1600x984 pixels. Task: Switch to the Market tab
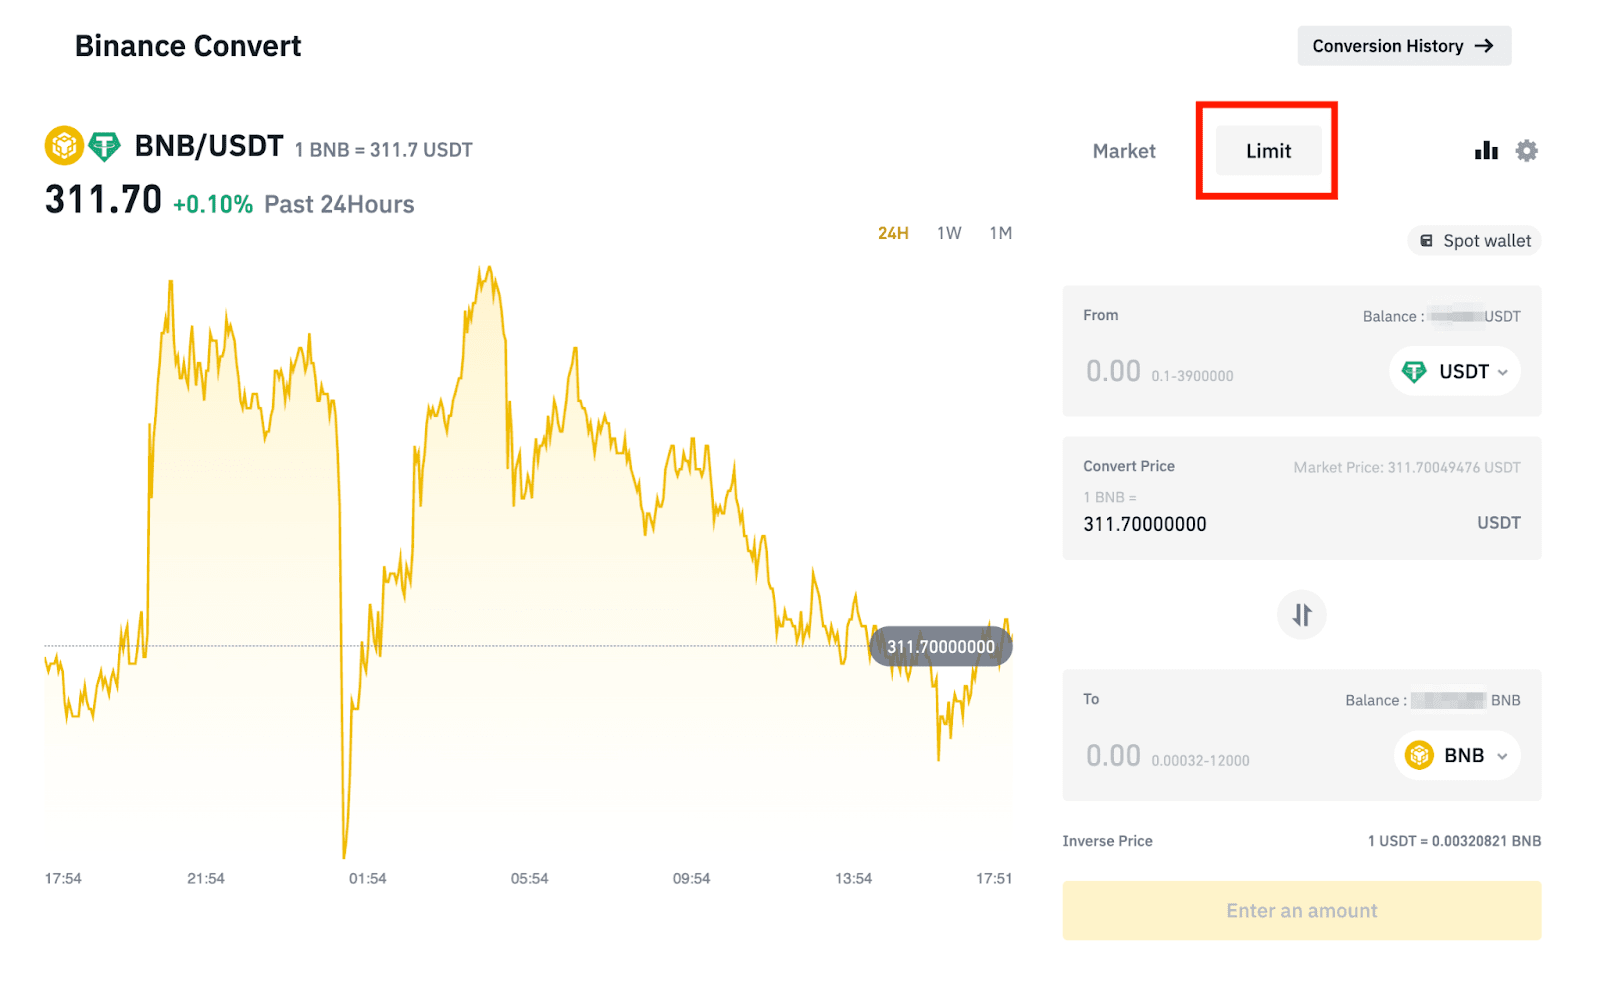(x=1124, y=151)
